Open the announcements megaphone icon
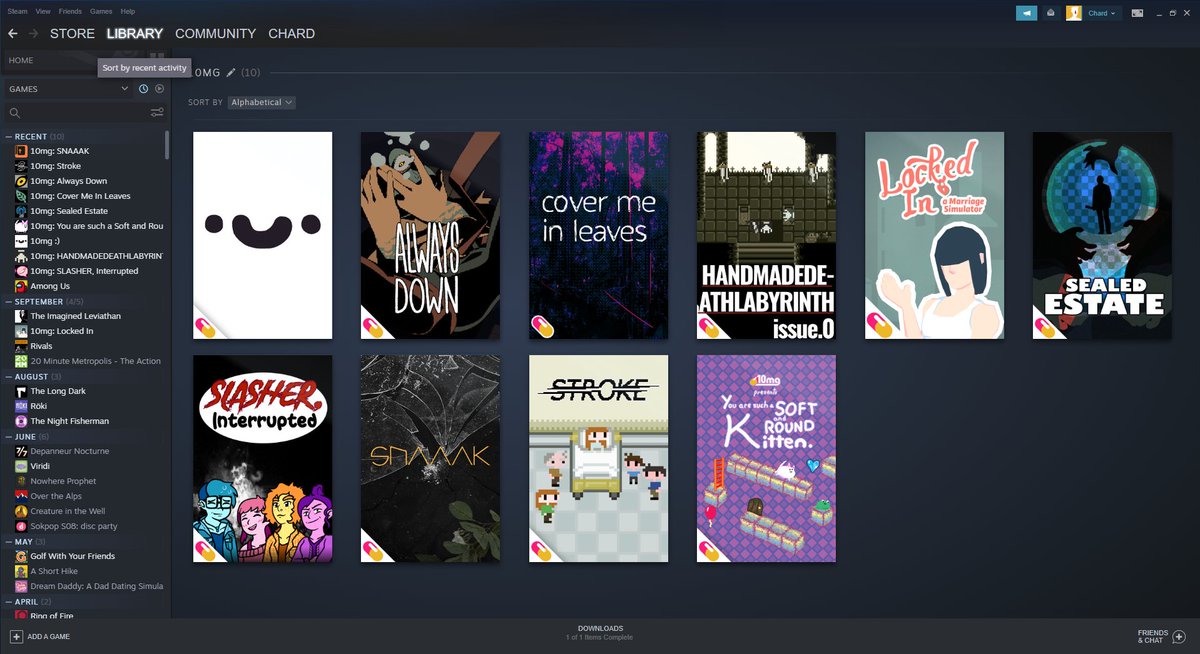 pos(1026,13)
